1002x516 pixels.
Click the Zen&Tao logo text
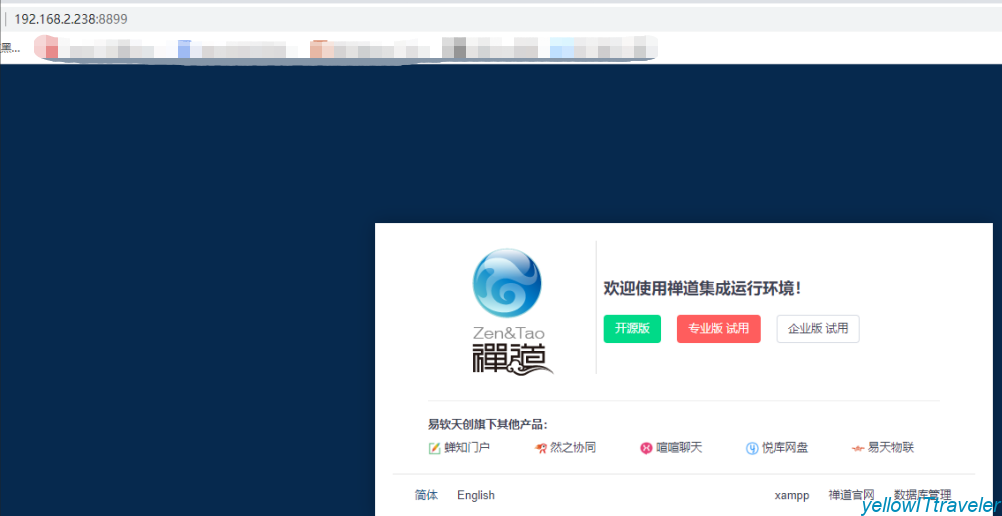pyautogui.click(x=509, y=333)
